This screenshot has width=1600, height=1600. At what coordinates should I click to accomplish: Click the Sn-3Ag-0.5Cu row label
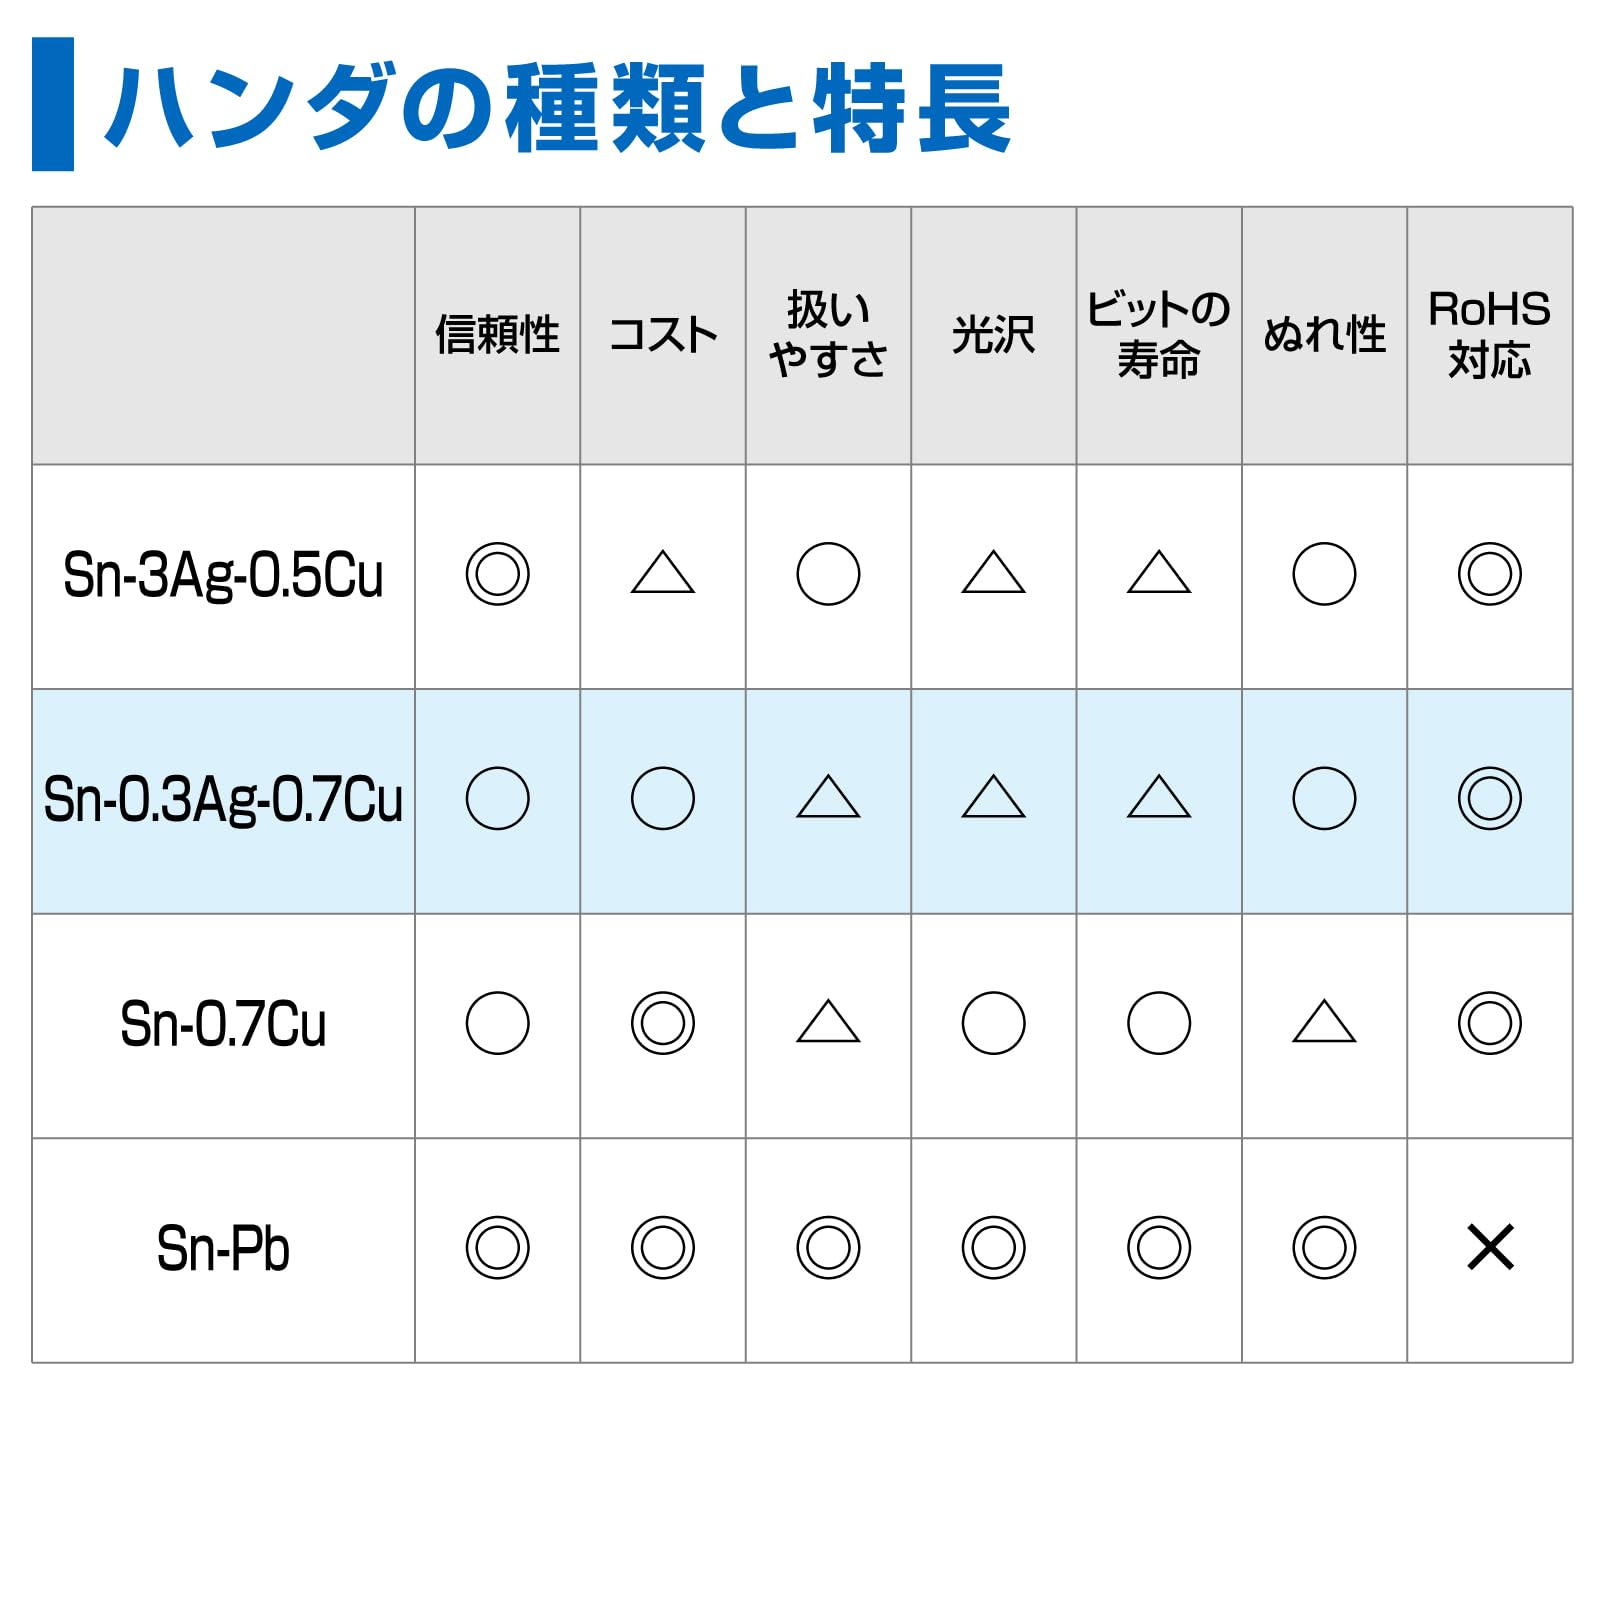point(223,576)
